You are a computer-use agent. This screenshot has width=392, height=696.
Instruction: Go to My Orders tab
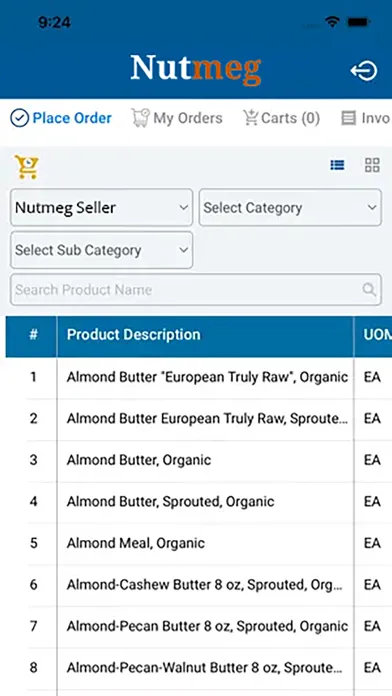pos(177,118)
